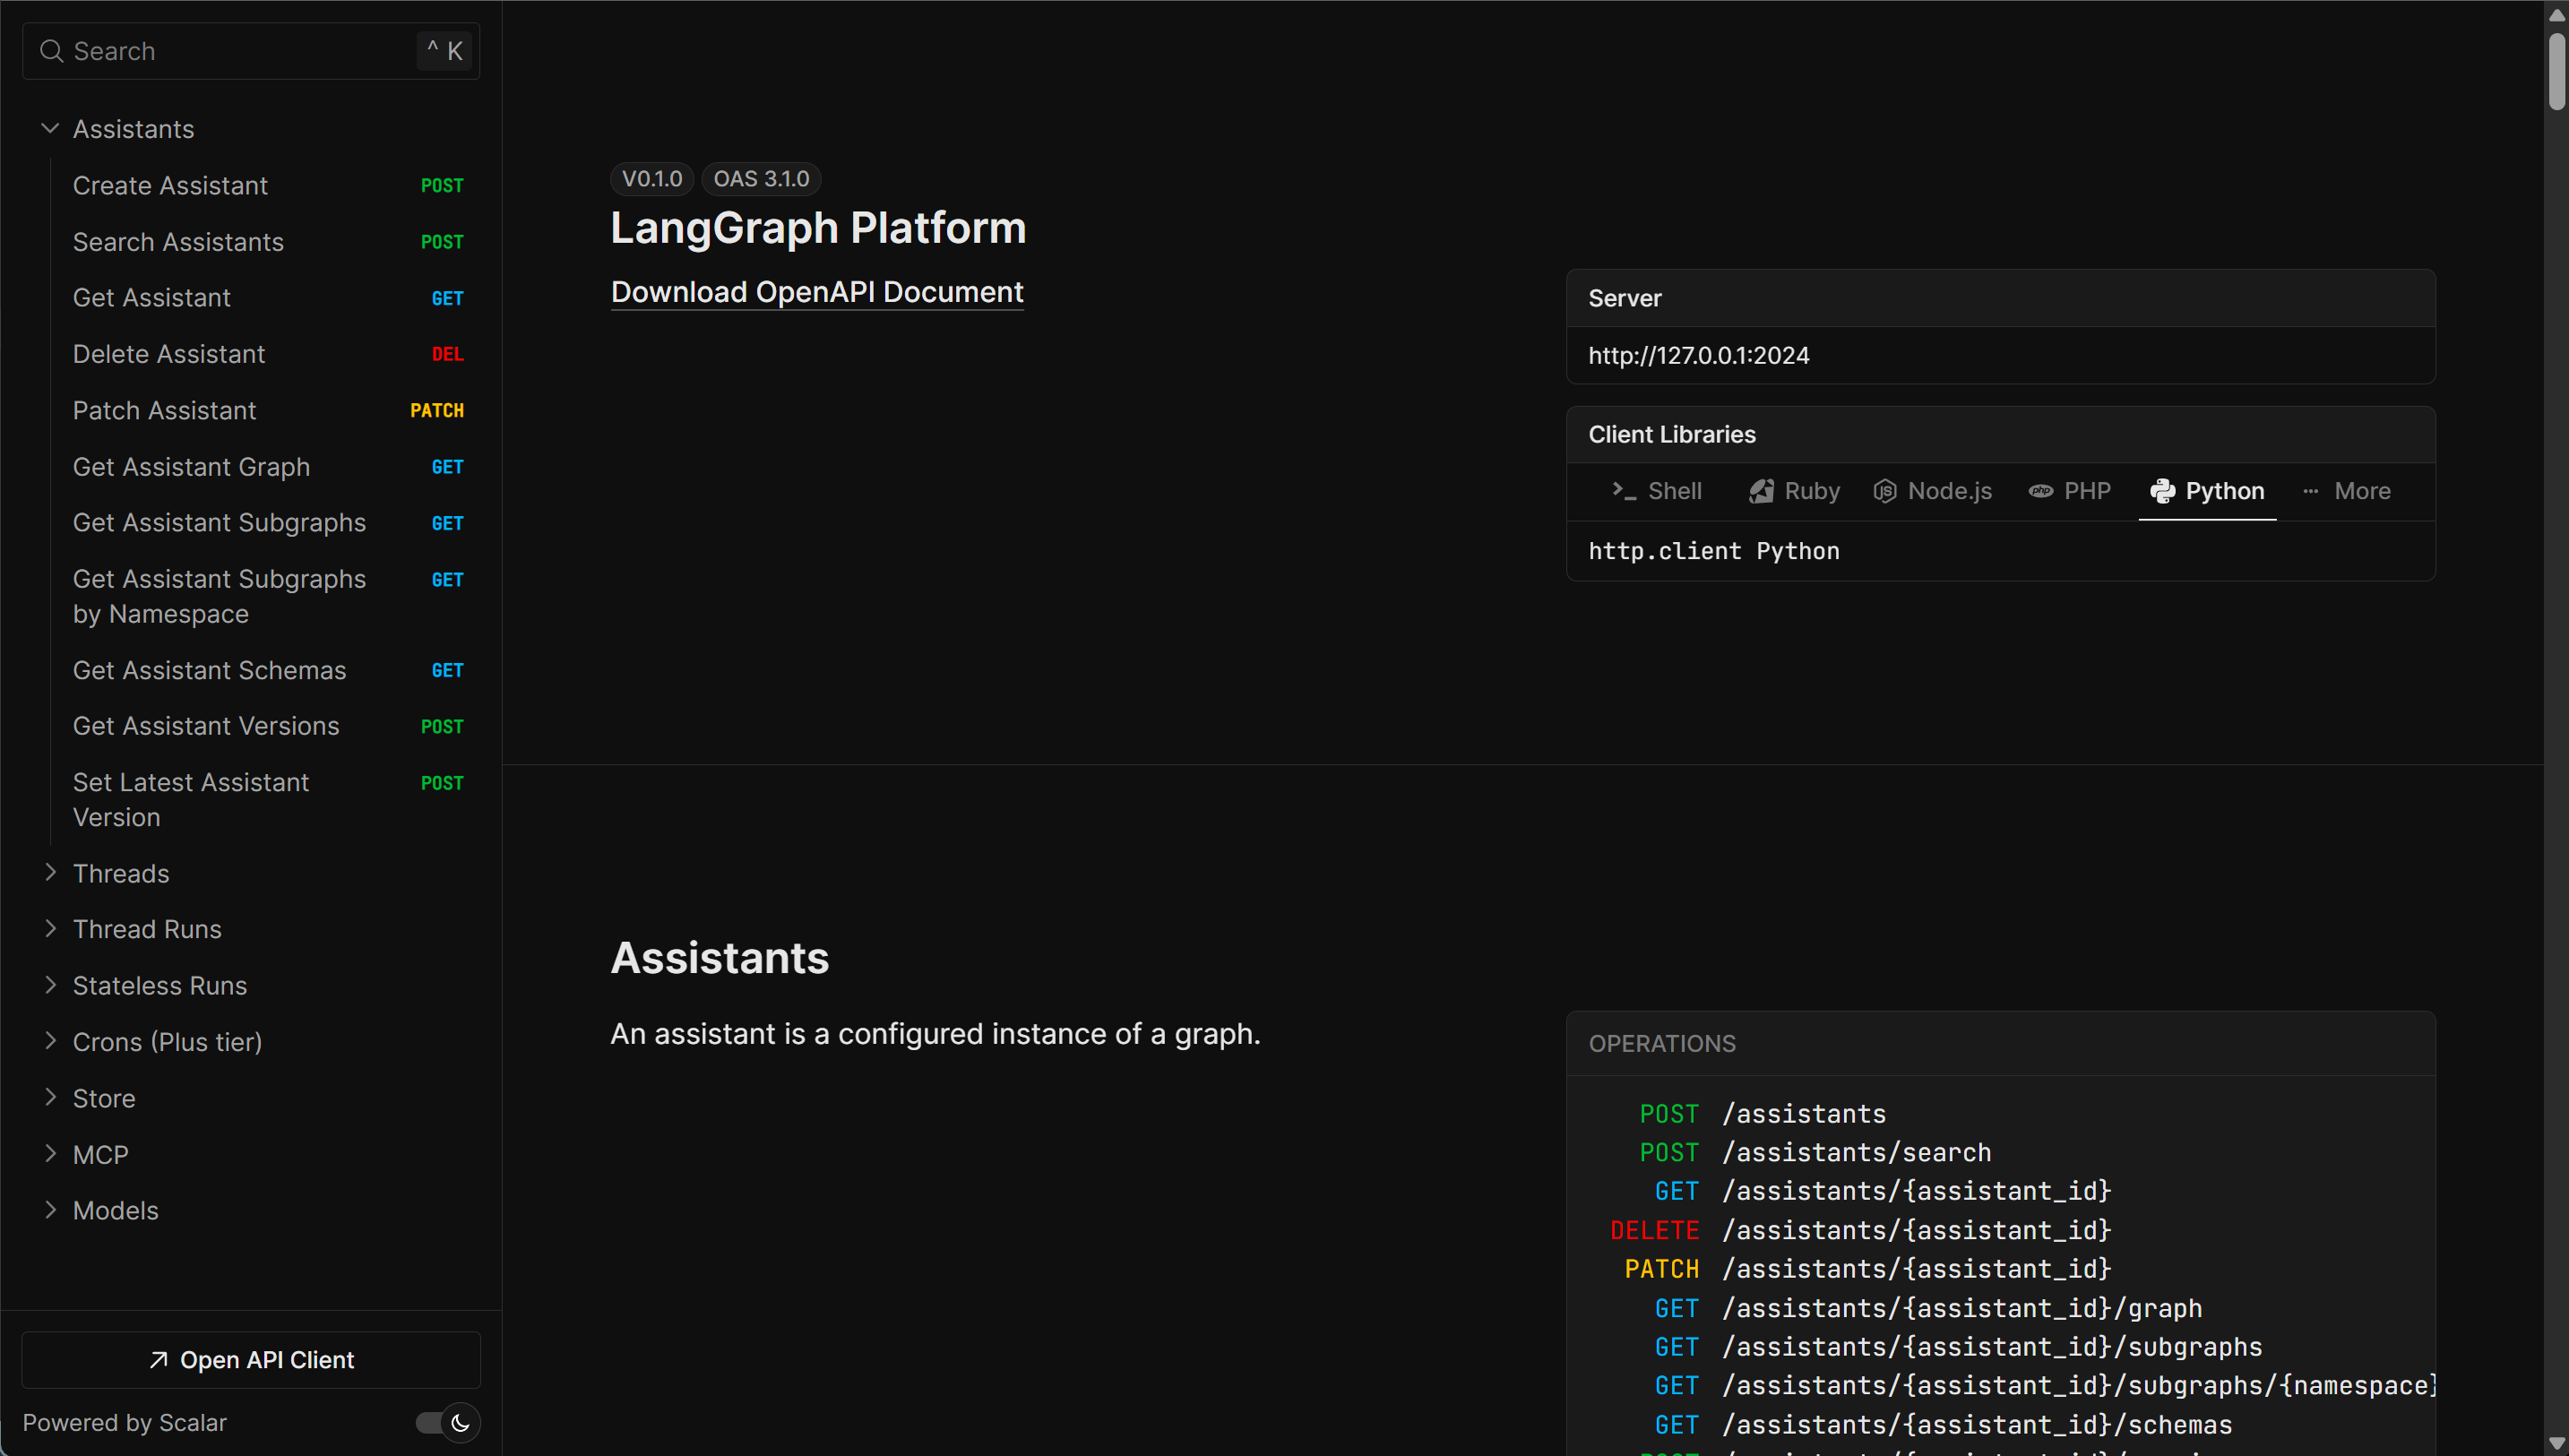Expand the MCP sidebar section
2569x1456 pixels.
tap(50, 1154)
